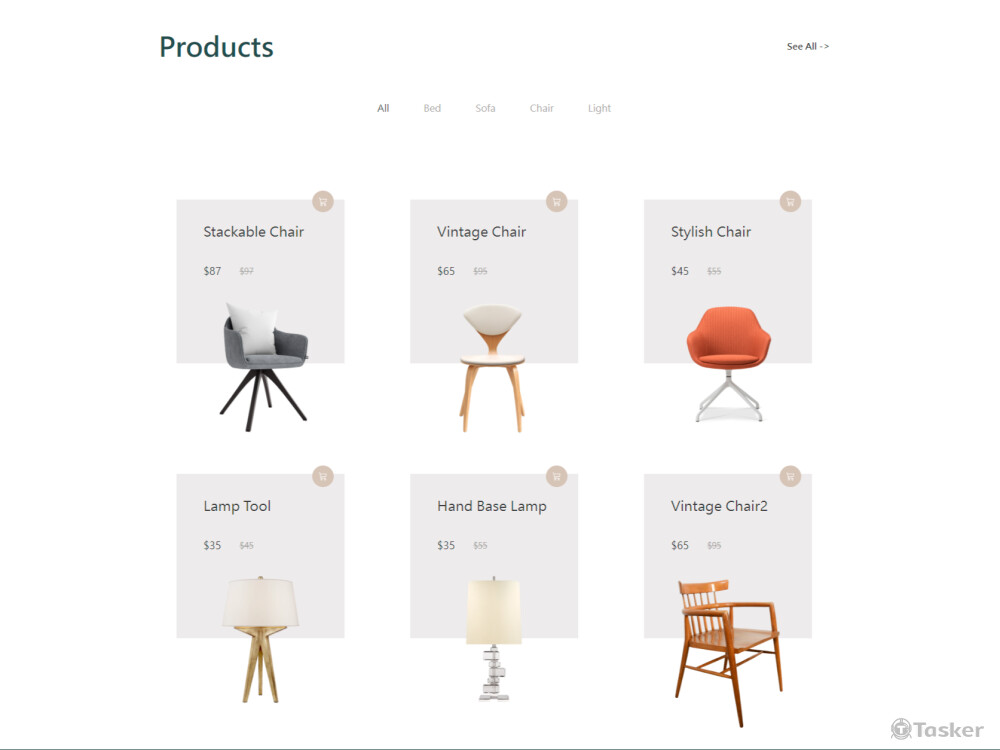Click the Products heading
The image size is (1000, 750).
pyautogui.click(x=216, y=47)
